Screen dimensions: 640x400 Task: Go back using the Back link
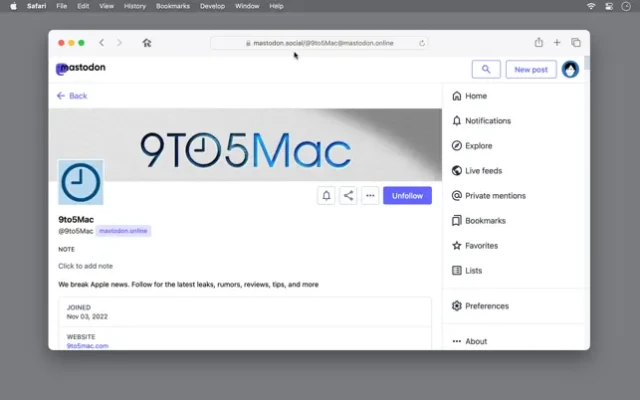coord(72,96)
